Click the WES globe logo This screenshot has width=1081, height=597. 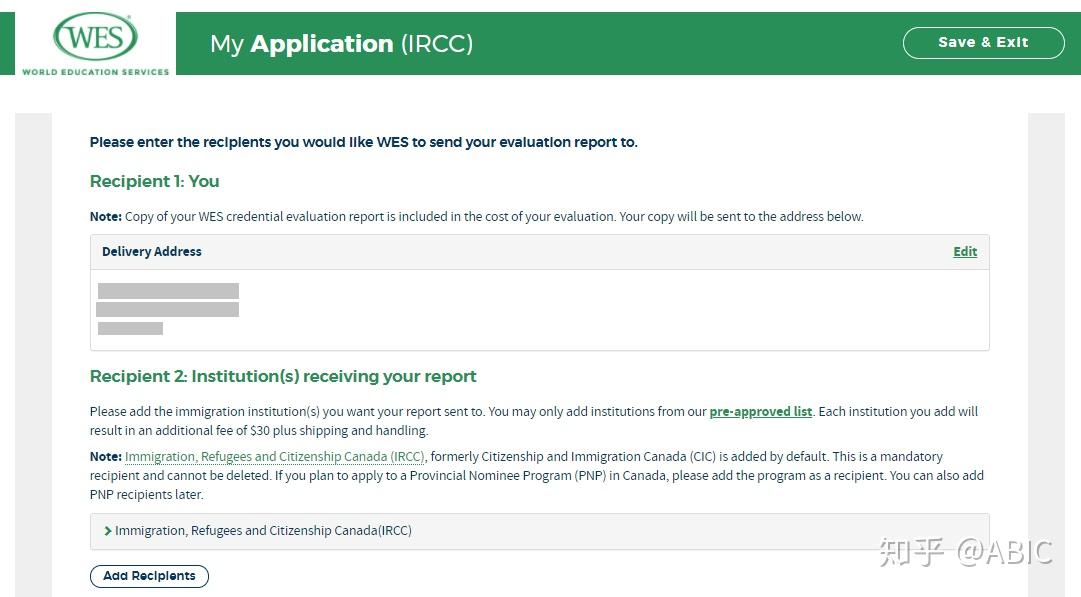pos(95,39)
